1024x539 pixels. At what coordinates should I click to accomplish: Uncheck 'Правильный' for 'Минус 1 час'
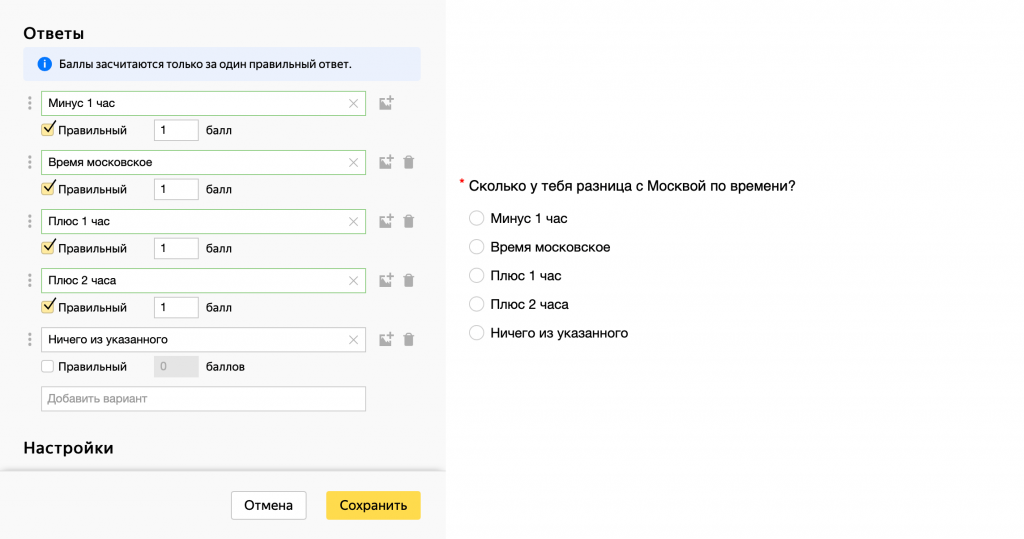pyautogui.click(x=48, y=130)
